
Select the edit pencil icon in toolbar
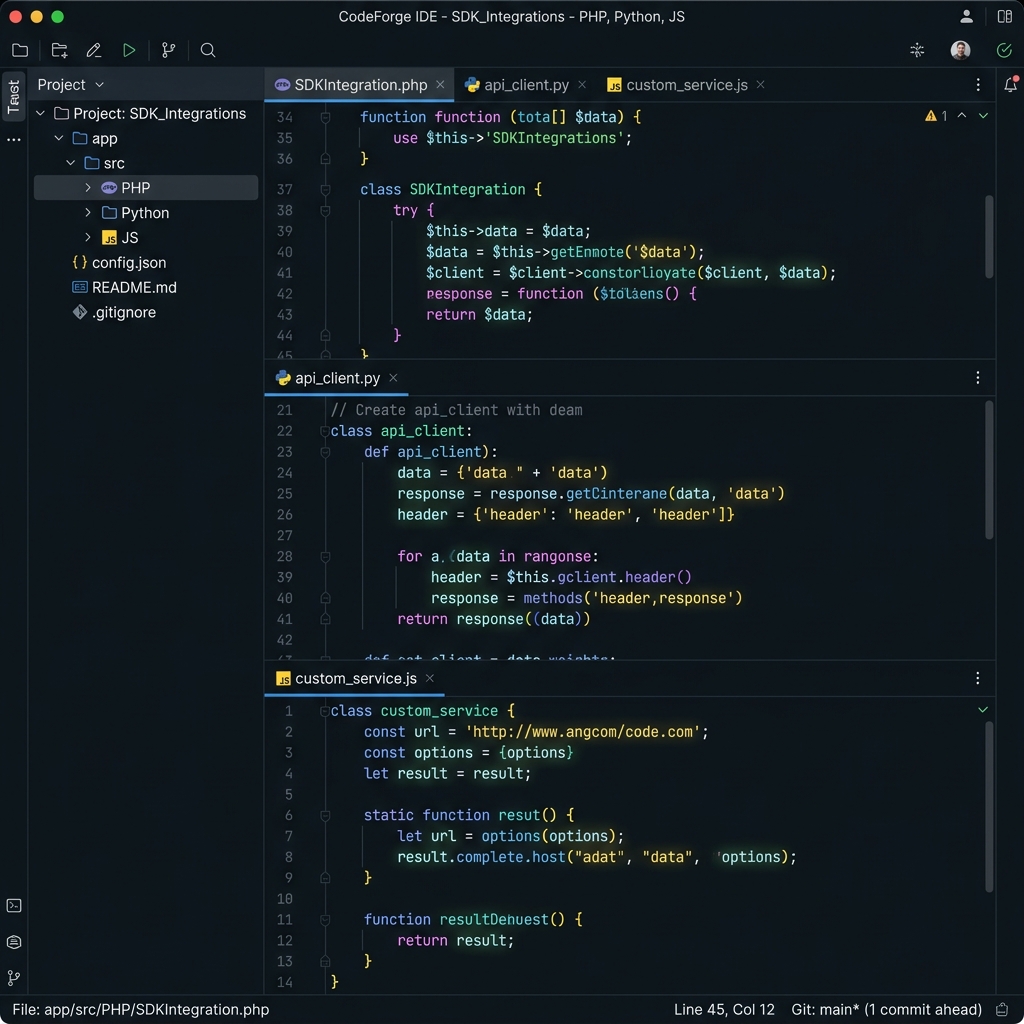click(94, 50)
